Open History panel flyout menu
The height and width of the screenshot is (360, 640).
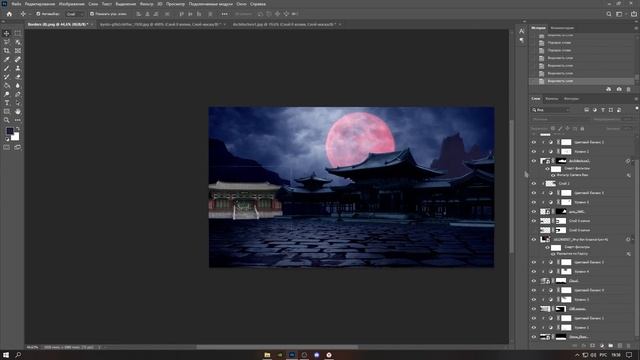coord(636,28)
